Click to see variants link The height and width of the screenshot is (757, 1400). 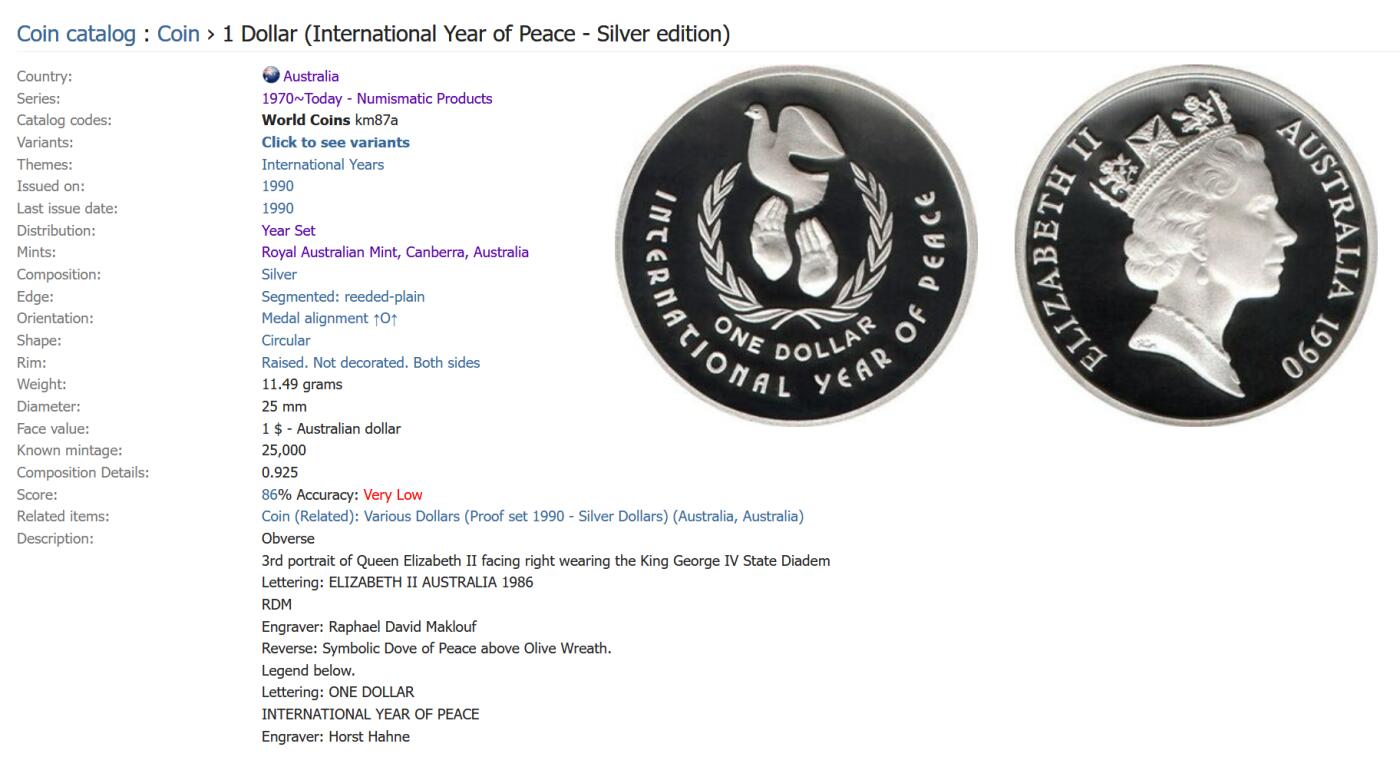tap(336, 142)
